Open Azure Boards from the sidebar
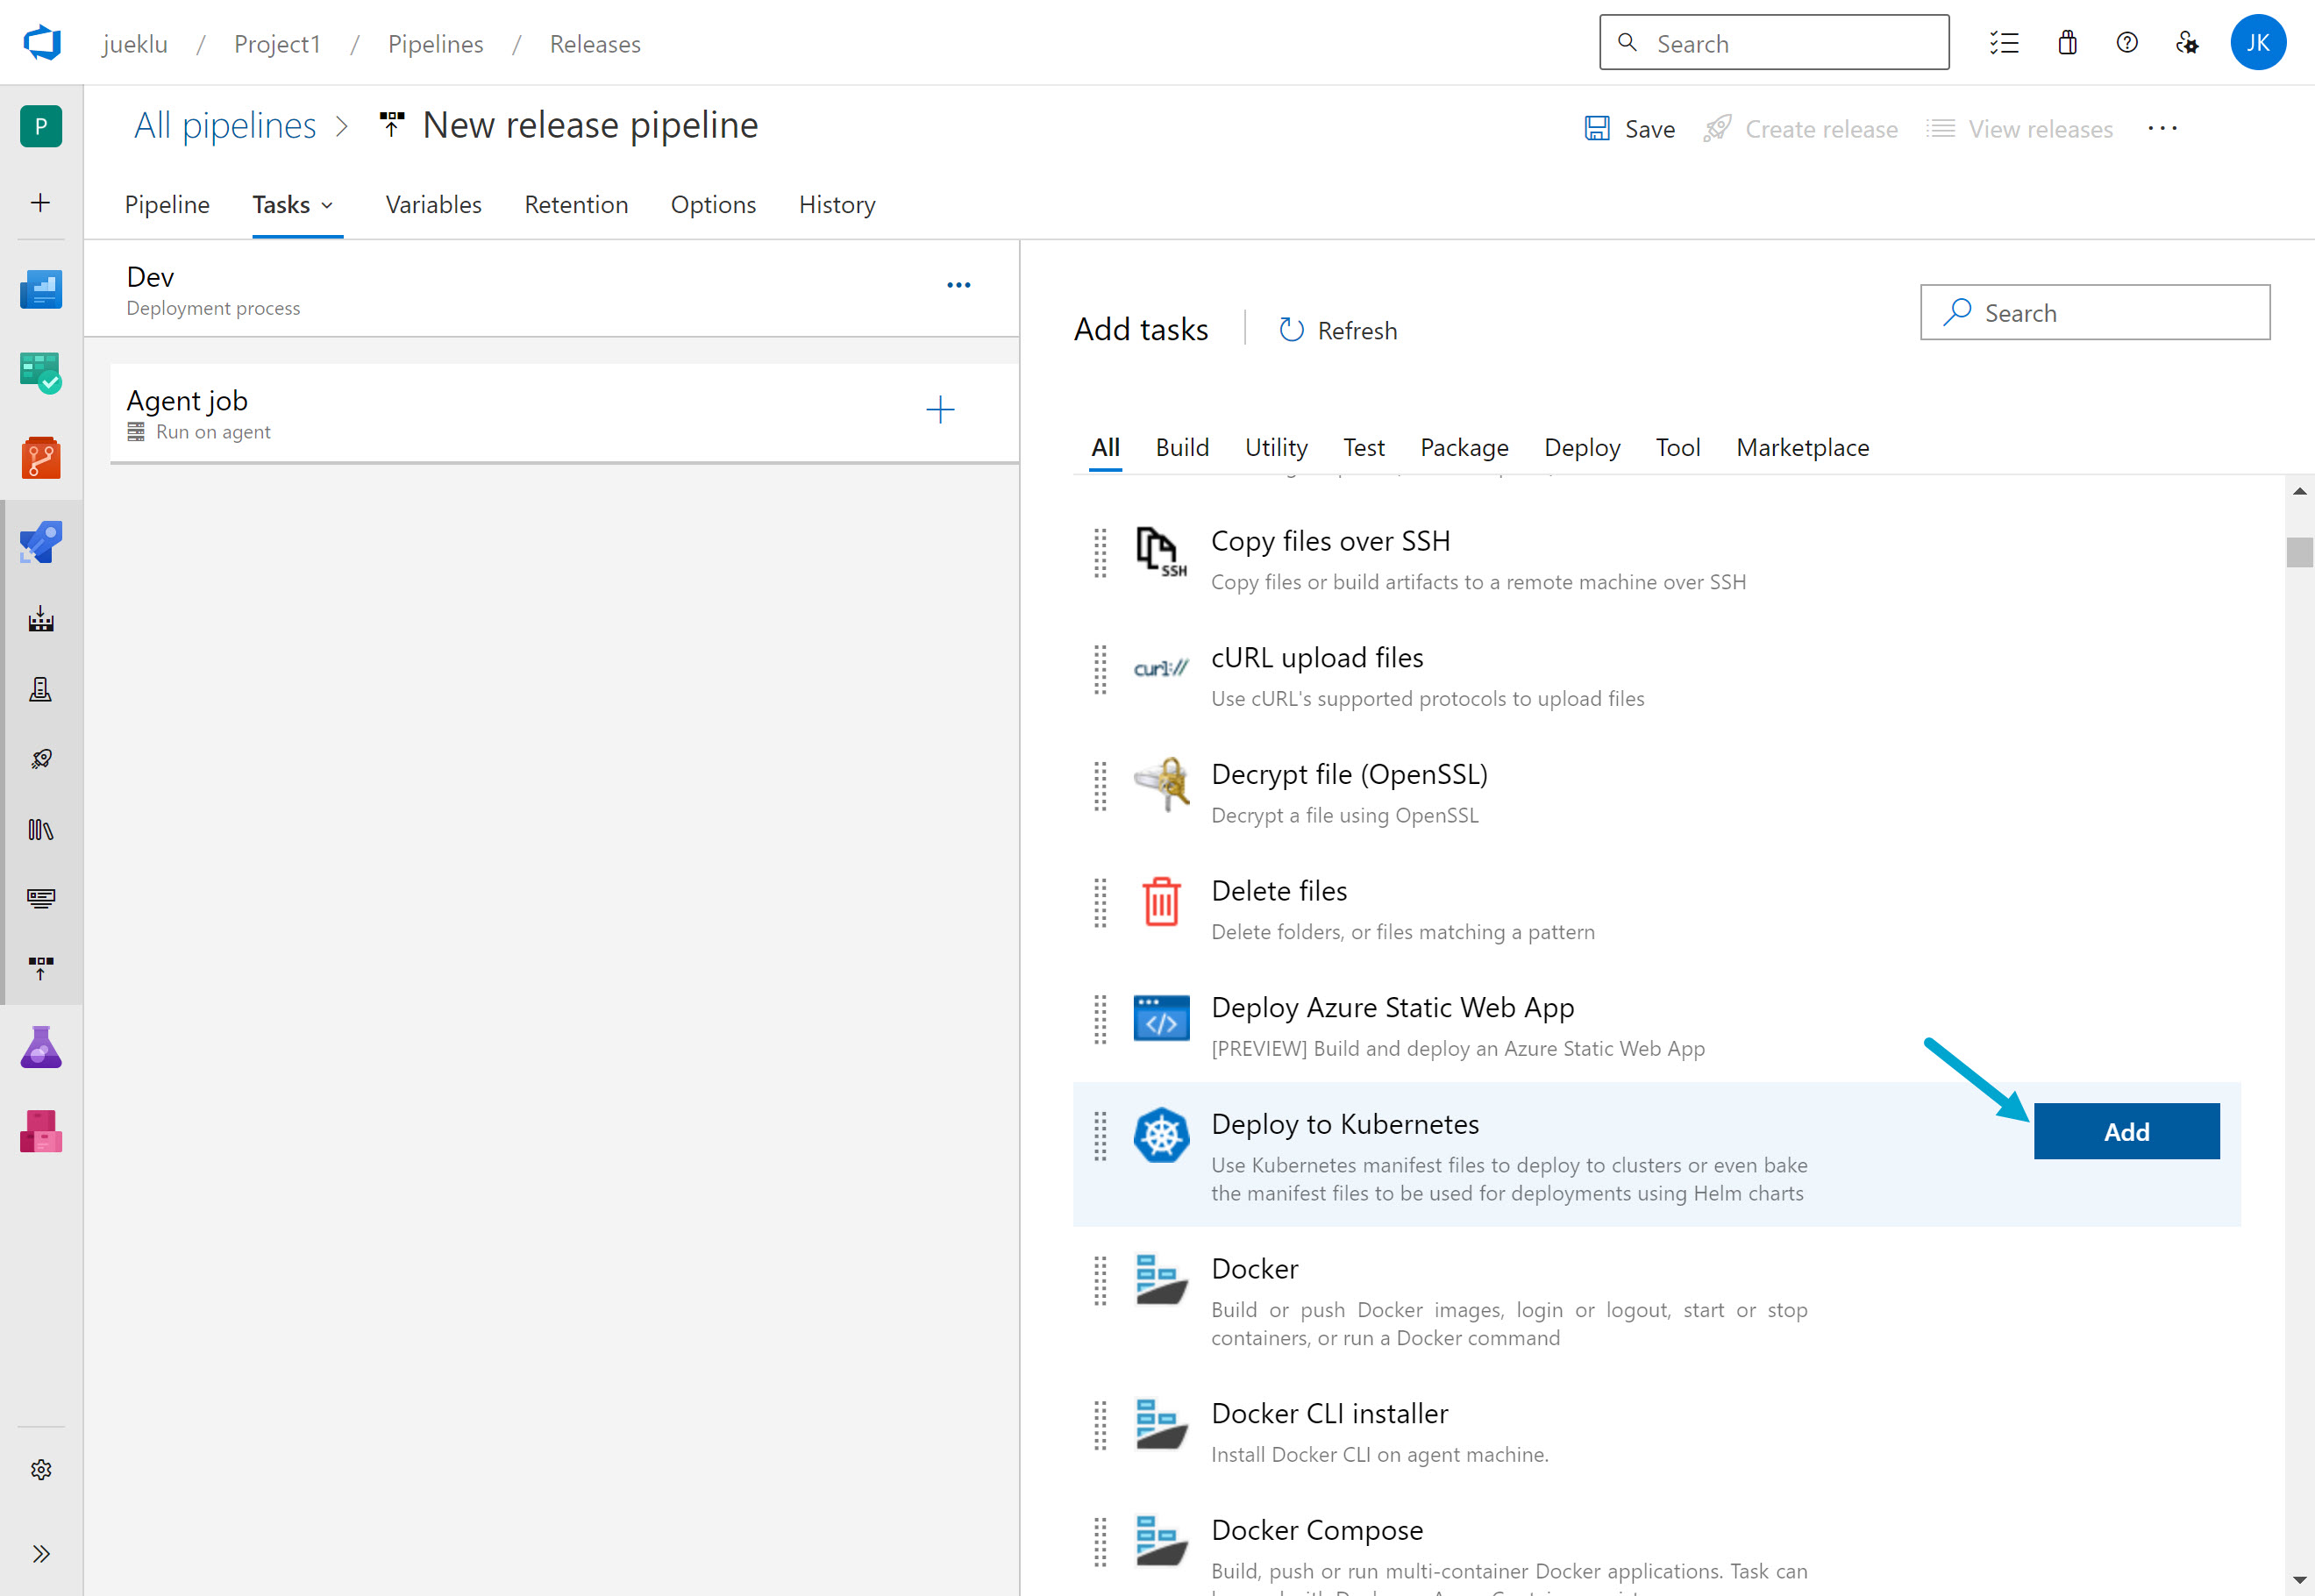This screenshot has width=2315, height=1596. (x=41, y=374)
